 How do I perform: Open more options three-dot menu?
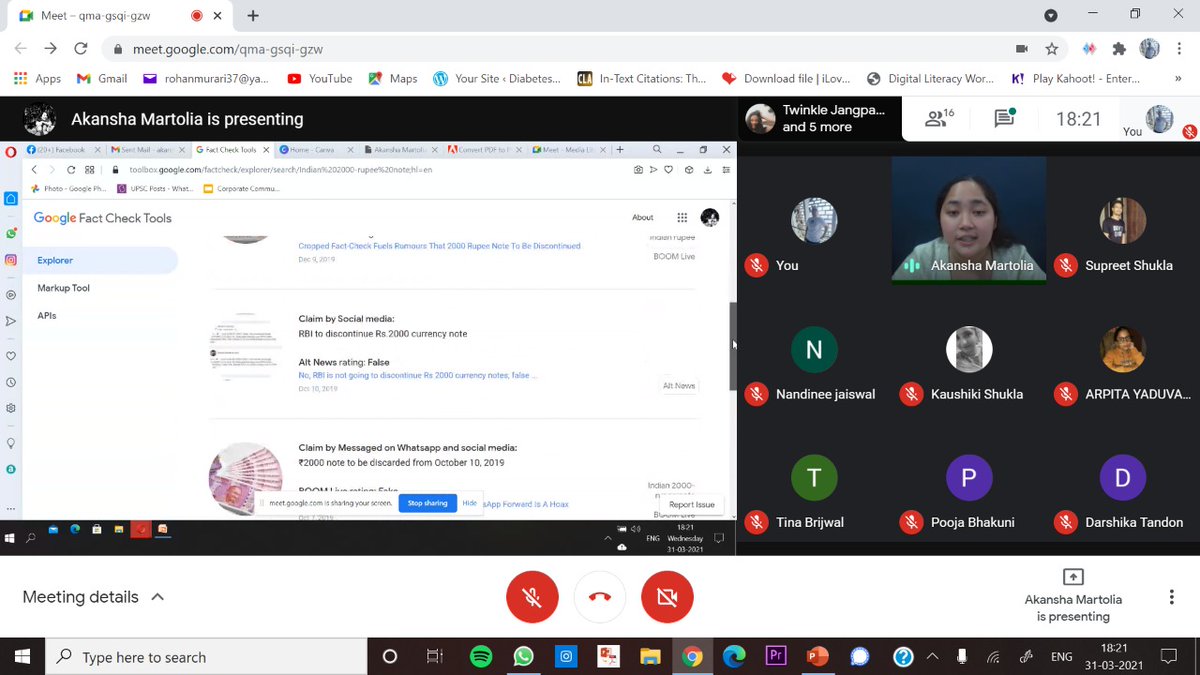point(1171,597)
